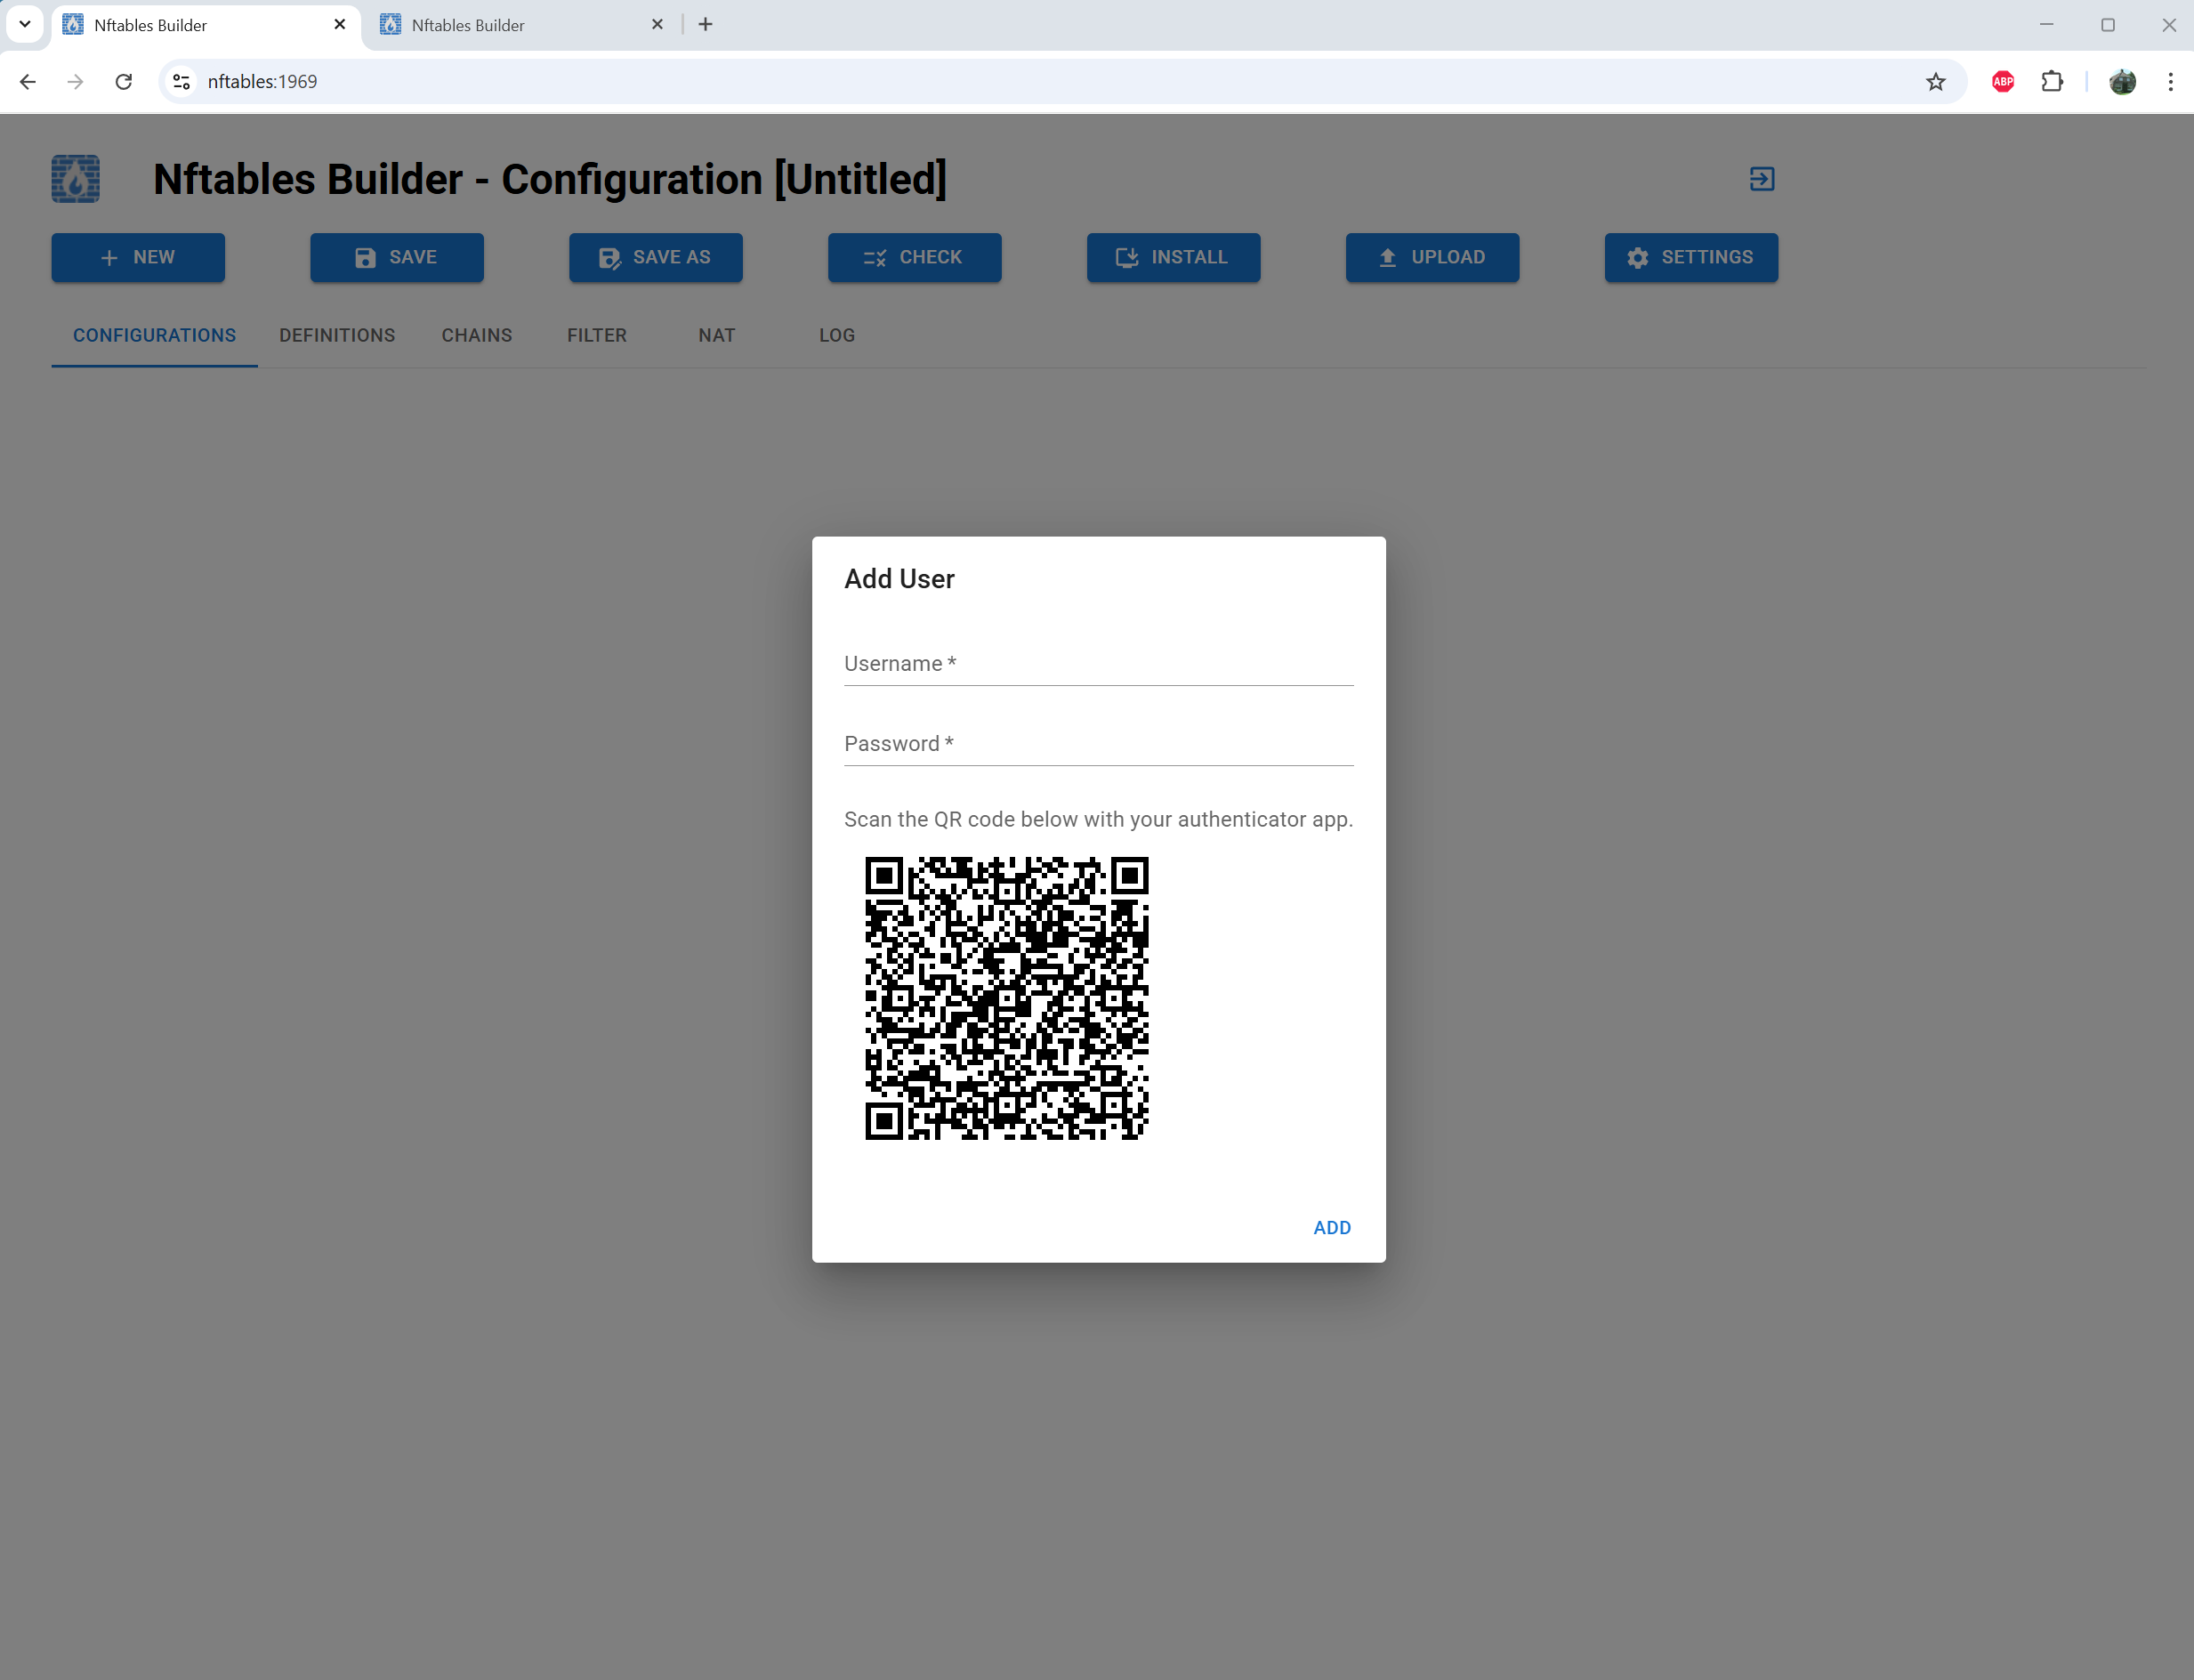Open the Chrome three-dot menu
This screenshot has width=2194, height=1680.
pyautogui.click(x=2170, y=81)
